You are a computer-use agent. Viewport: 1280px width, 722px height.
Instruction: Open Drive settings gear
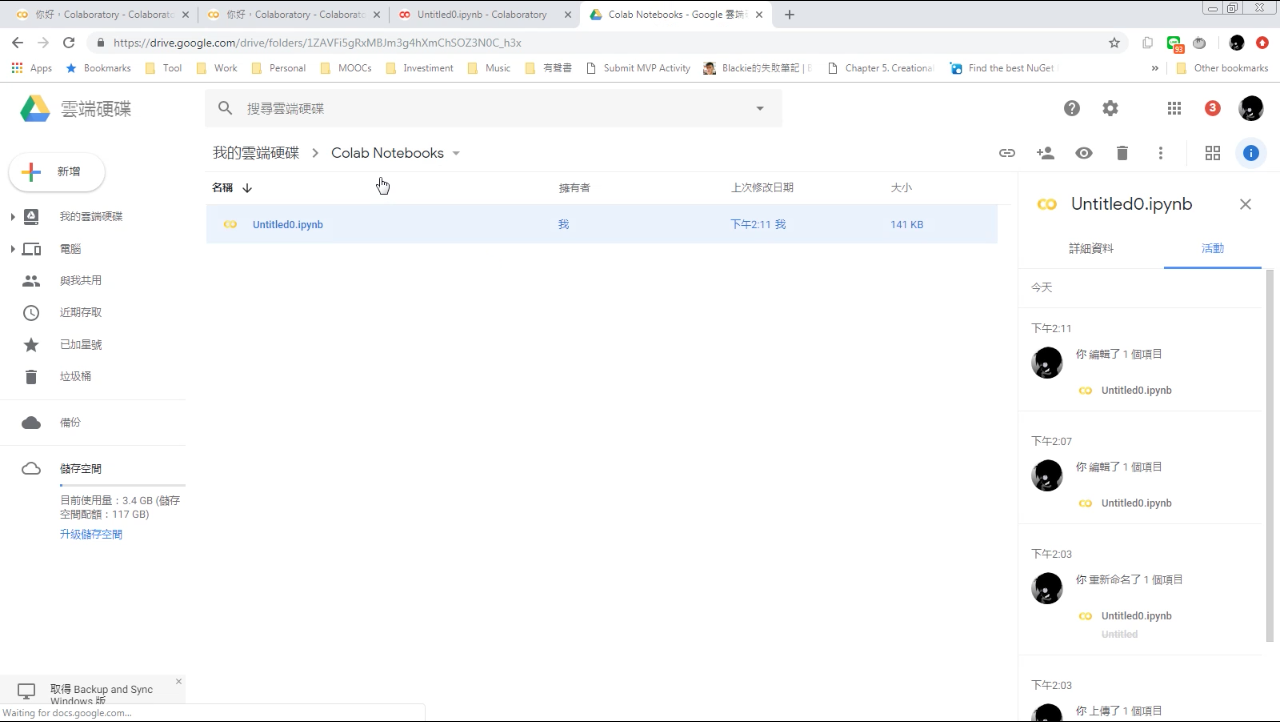coord(1110,108)
